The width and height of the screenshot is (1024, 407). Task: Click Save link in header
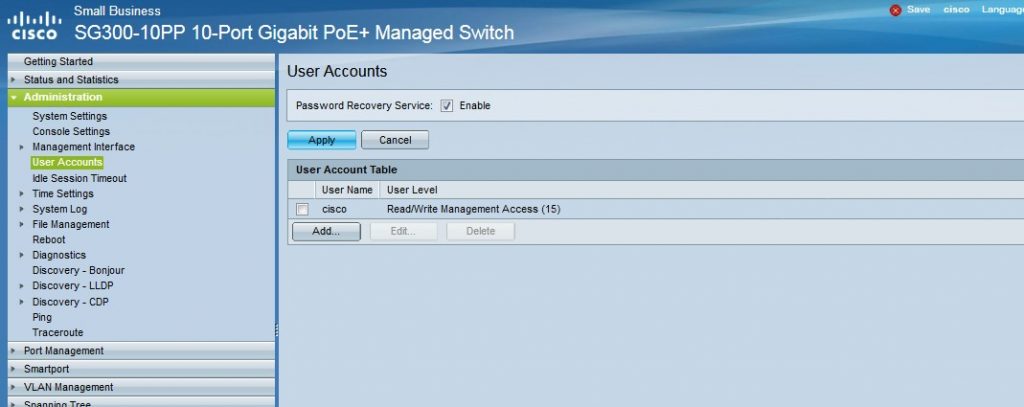tap(918, 10)
